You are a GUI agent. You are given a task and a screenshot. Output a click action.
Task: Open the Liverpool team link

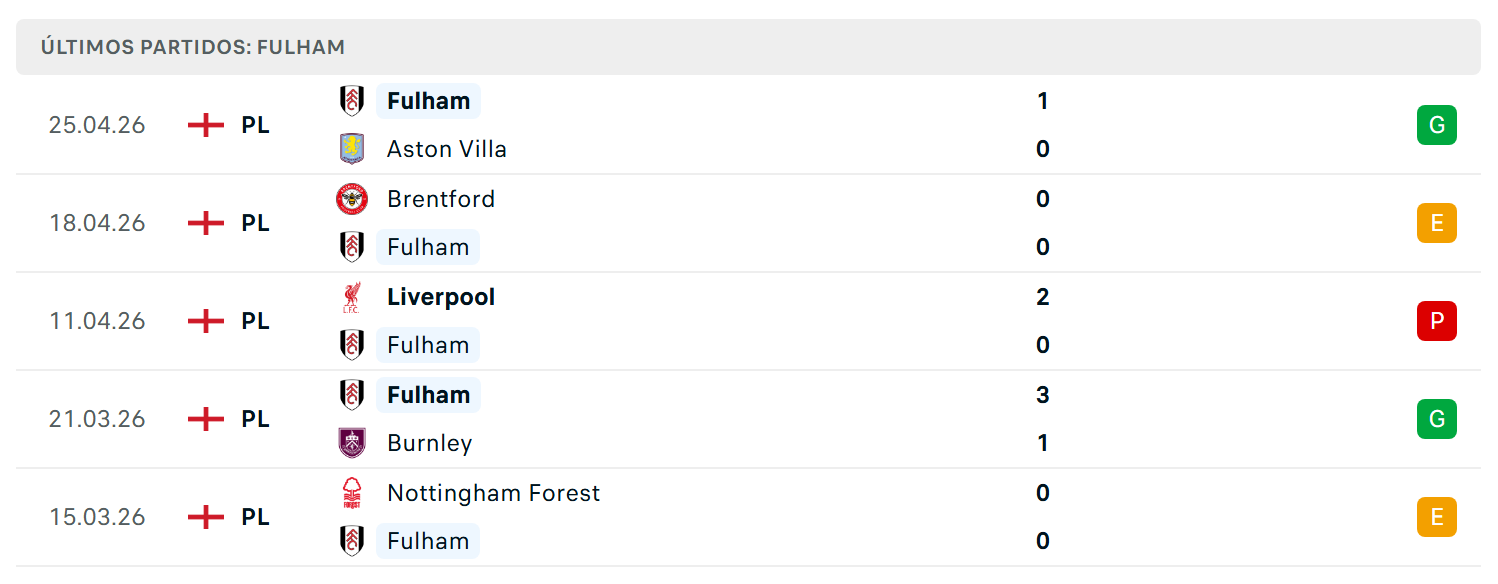[x=441, y=297]
